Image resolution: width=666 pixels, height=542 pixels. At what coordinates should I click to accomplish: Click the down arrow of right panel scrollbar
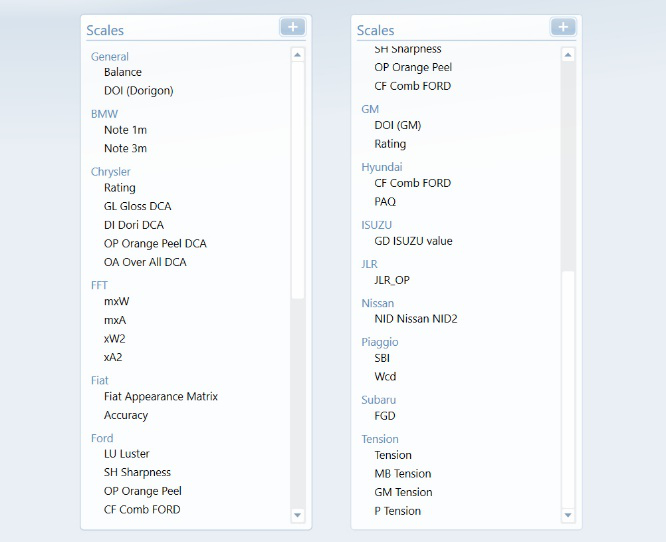568,515
